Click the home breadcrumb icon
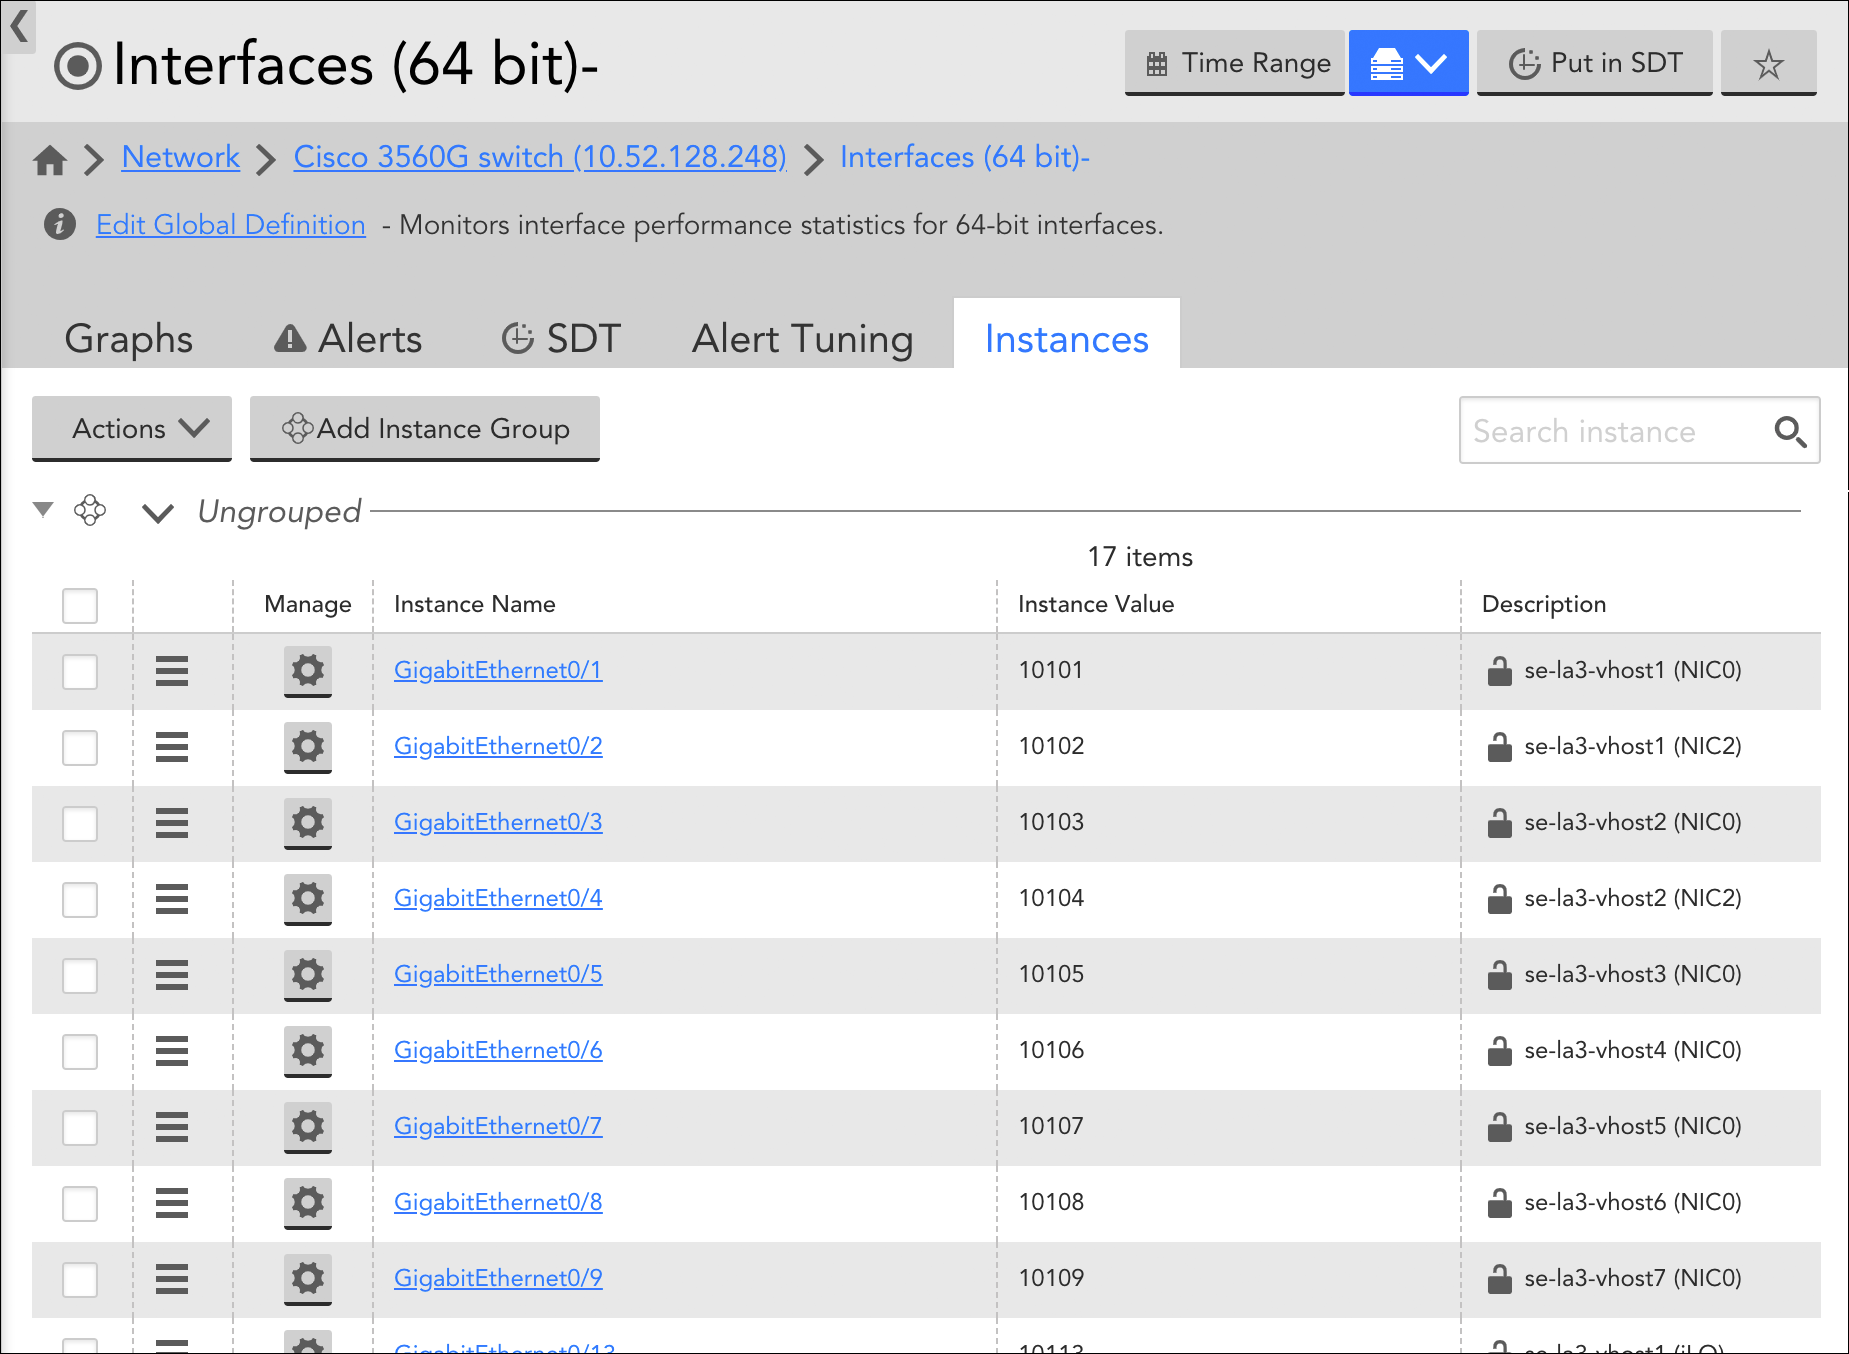Image resolution: width=1849 pixels, height=1354 pixels. [50, 159]
